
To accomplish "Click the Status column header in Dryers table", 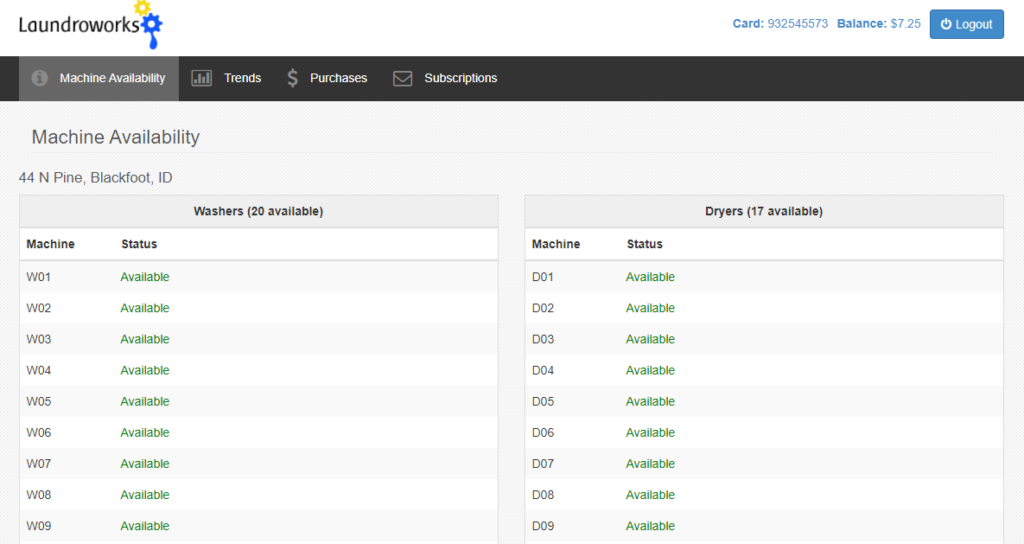I will [x=645, y=244].
